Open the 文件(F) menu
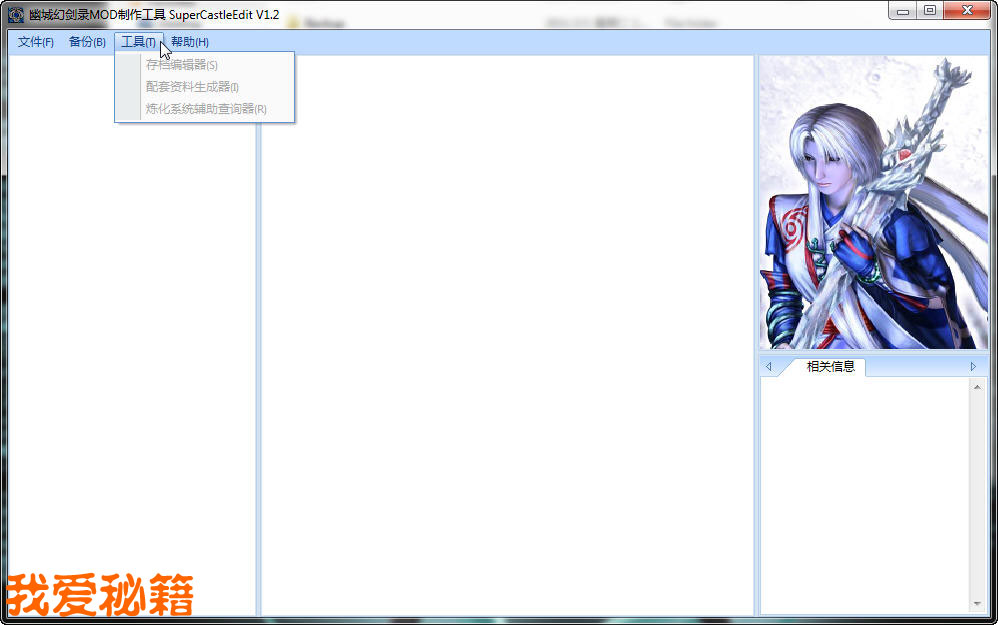 35,42
